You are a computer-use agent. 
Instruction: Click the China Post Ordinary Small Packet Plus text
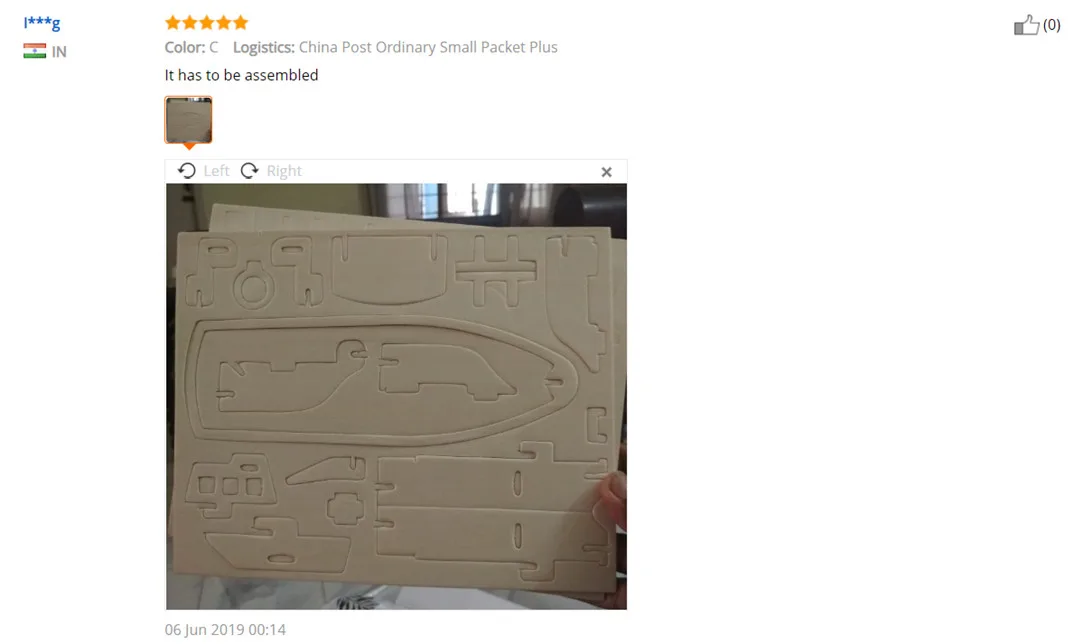pos(428,47)
